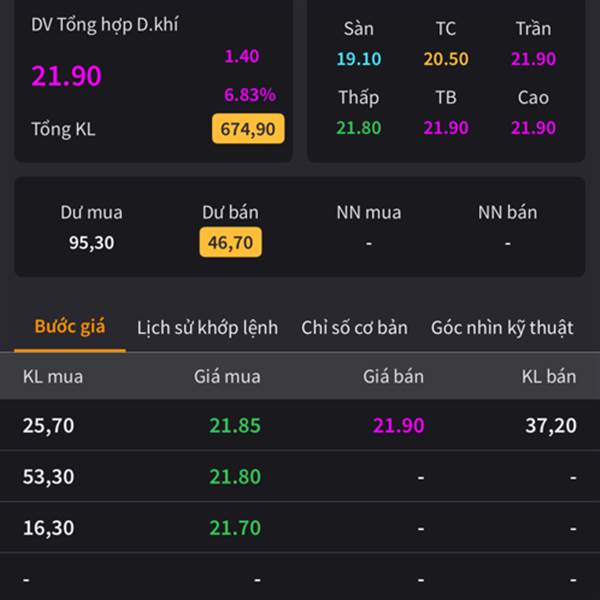Tap buy volume 16,30
Screen dimensions: 600x600
click(x=48, y=528)
